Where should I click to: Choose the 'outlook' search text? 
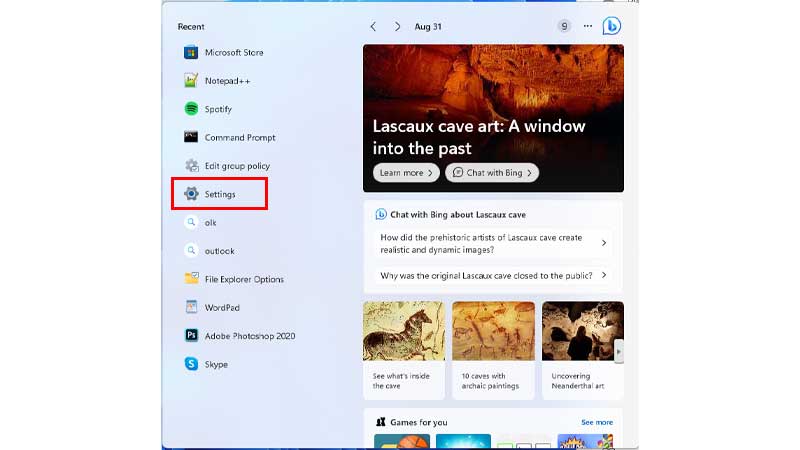pyautogui.click(x=219, y=251)
